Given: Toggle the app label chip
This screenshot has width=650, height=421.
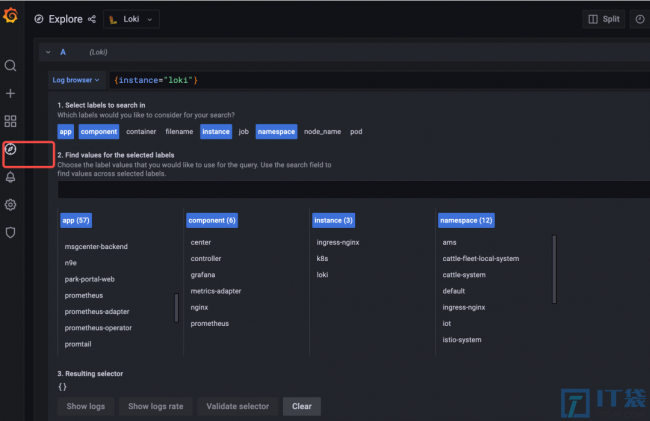Looking at the screenshot, I should 65,132.
